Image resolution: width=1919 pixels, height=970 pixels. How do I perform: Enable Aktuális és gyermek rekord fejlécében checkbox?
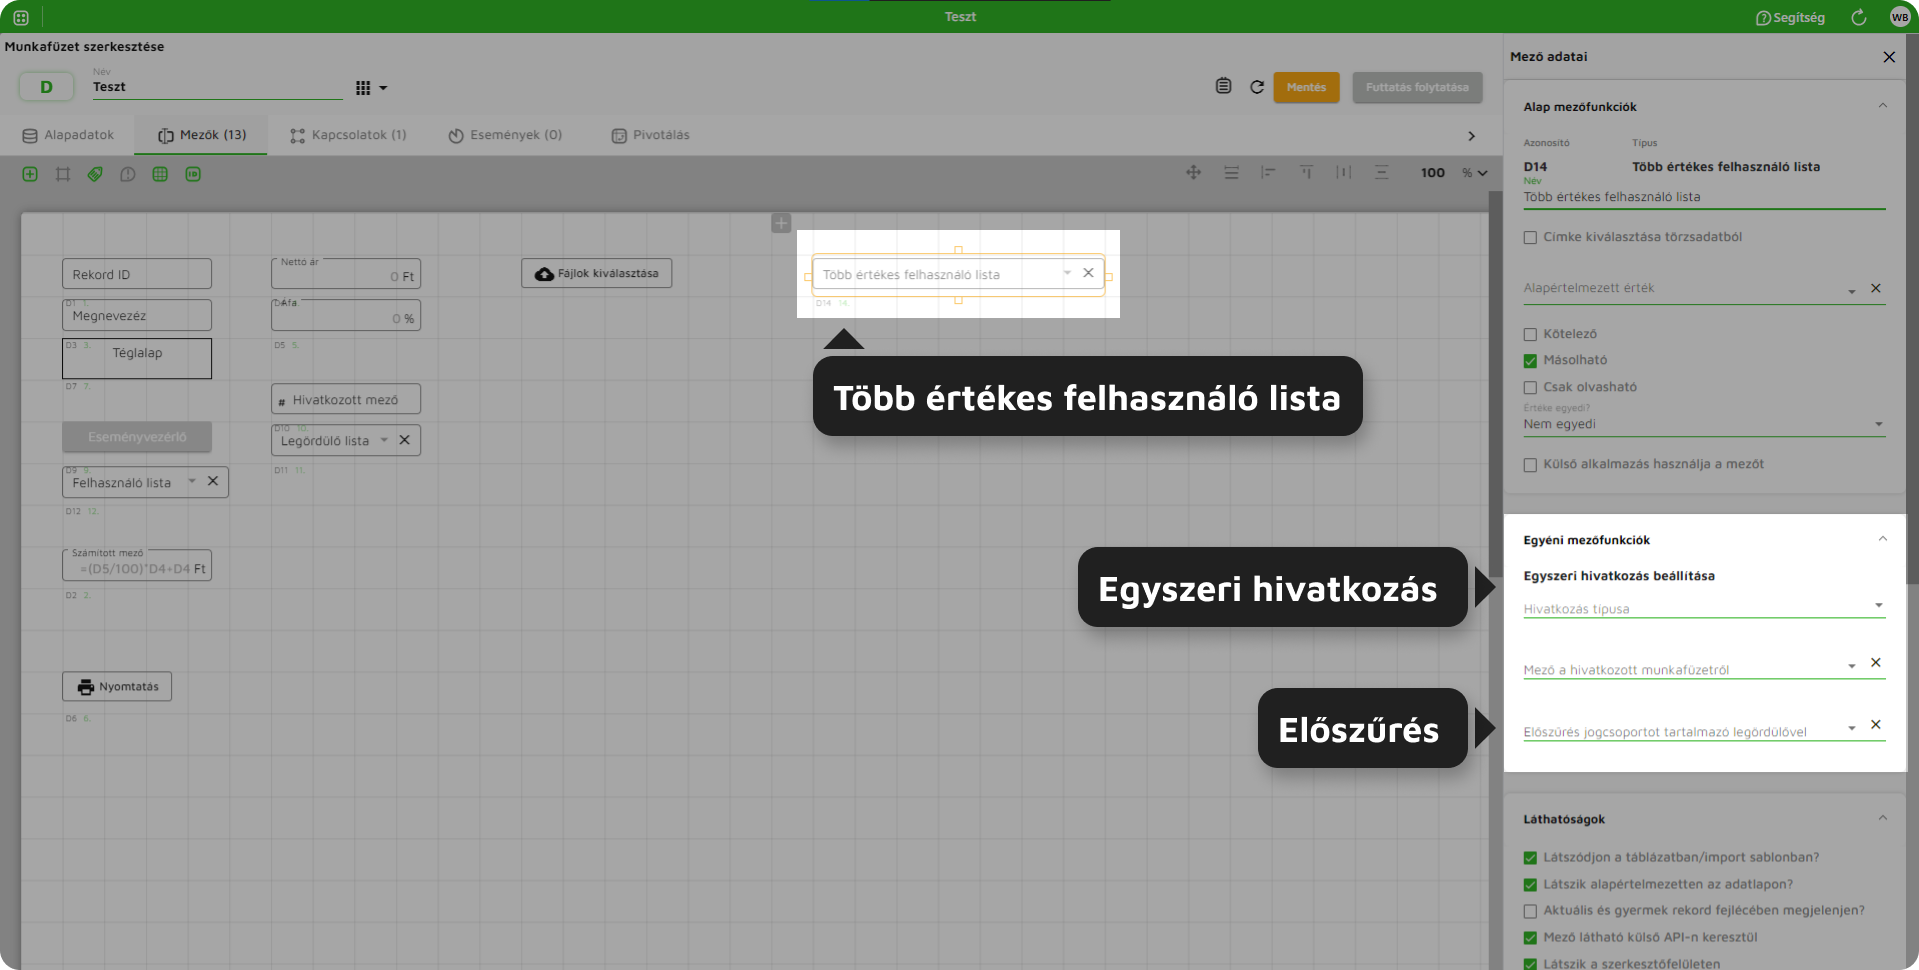click(x=1530, y=911)
